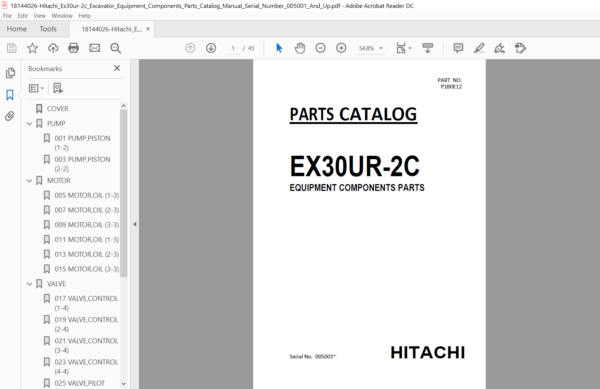Open the Window menu
Viewport: 600px width, 389px height.
pyautogui.click(x=62, y=16)
